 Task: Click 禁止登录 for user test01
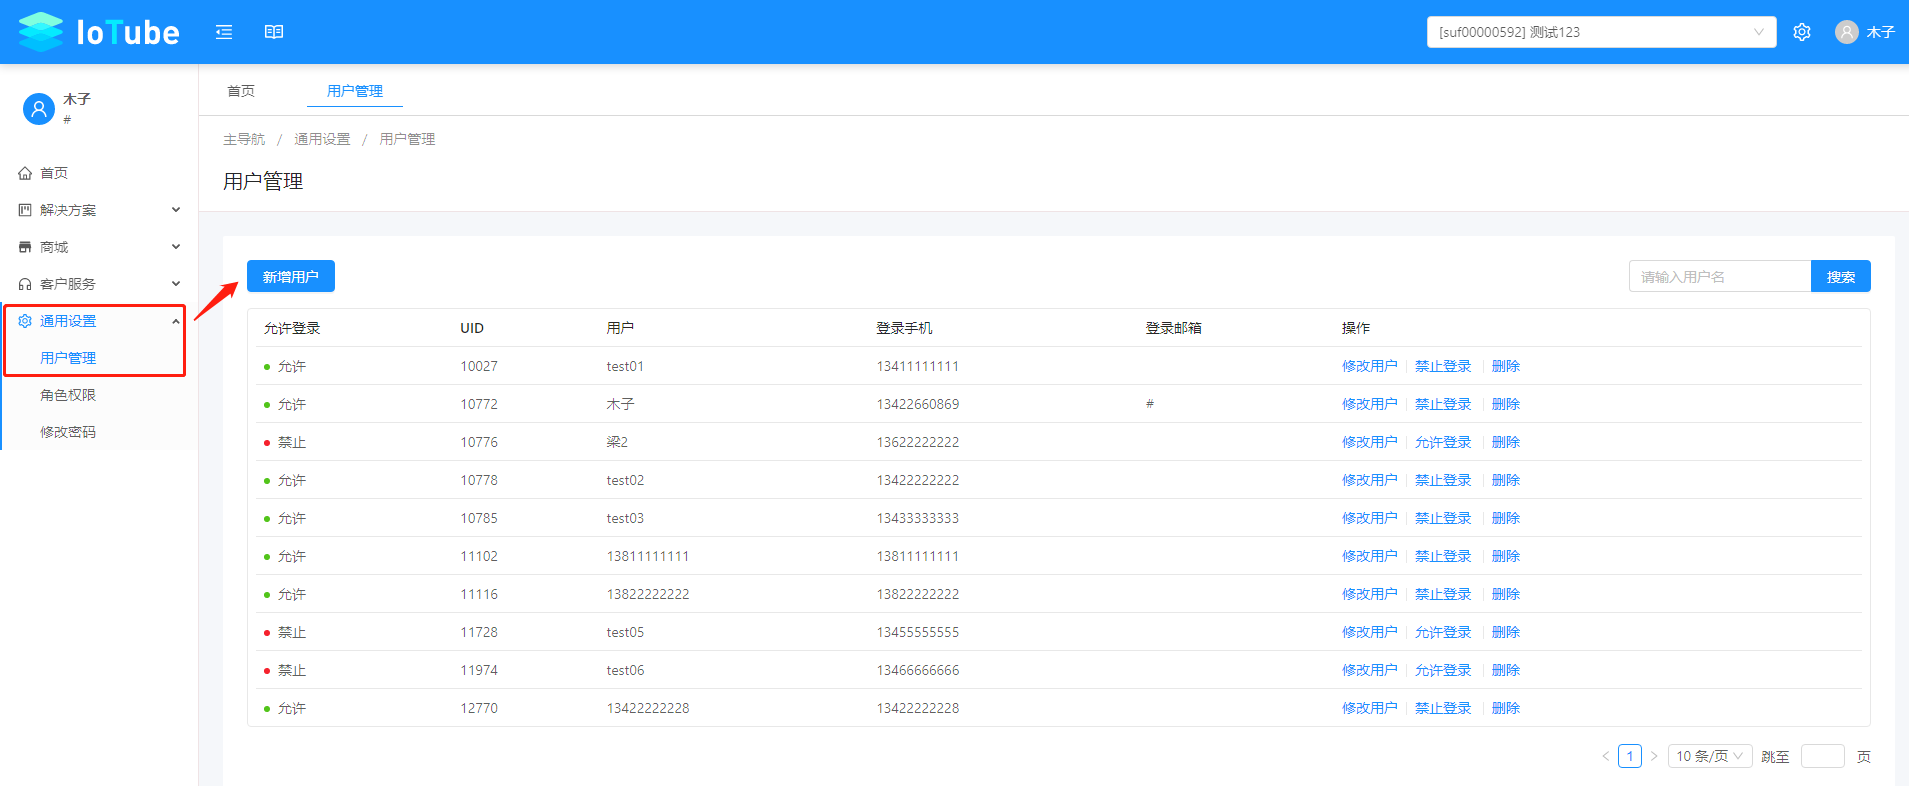(x=1443, y=366)
